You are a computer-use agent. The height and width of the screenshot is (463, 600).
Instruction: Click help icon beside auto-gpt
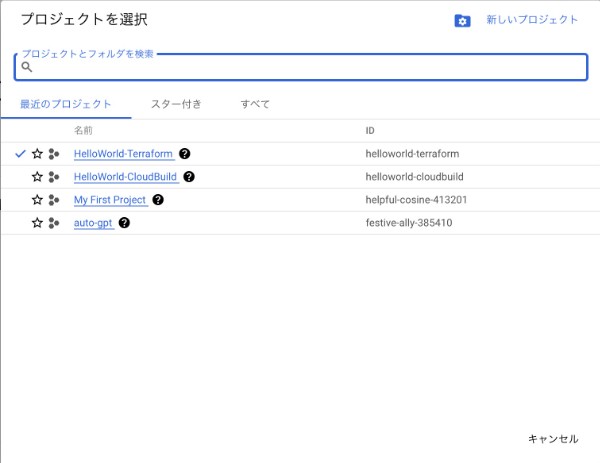click(124, 223)
